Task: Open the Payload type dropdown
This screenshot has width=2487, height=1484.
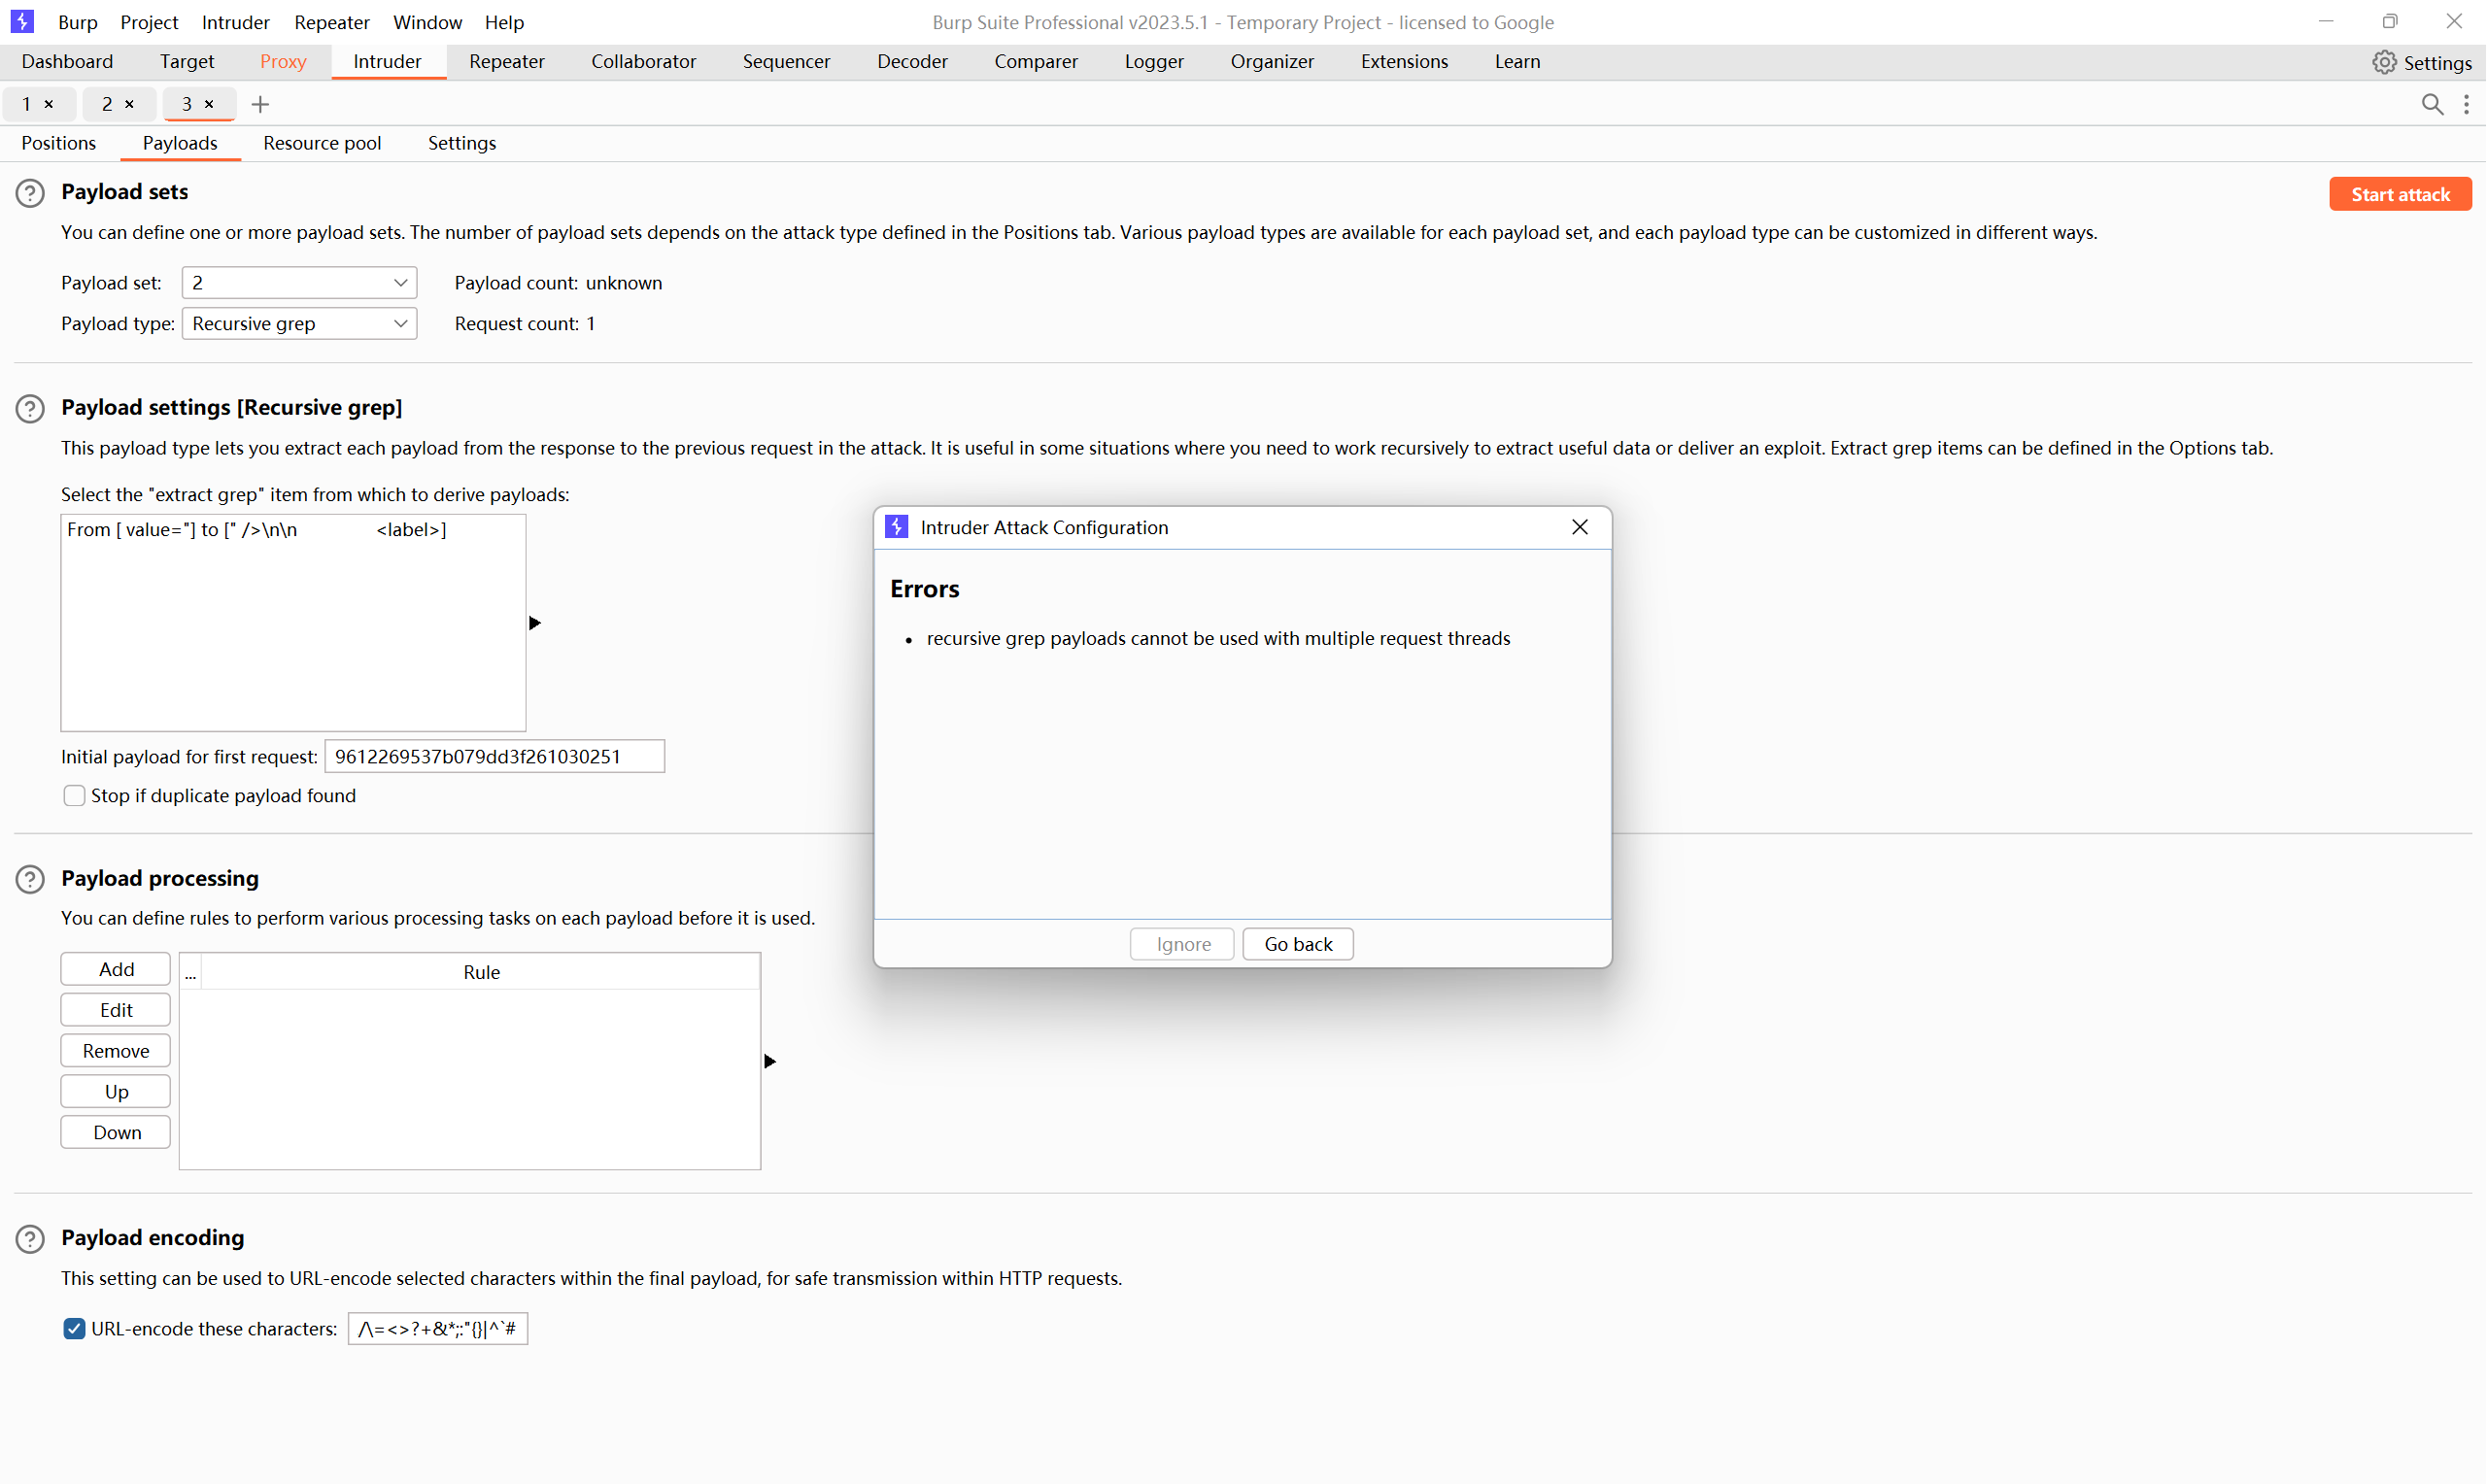Action: click(x=299, y=324)
